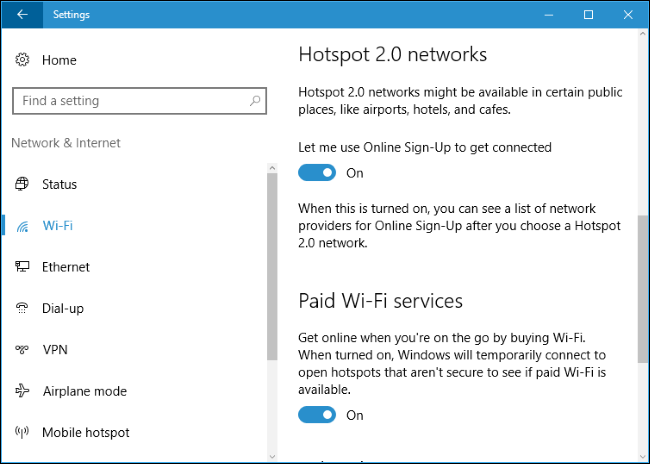The height and width of the screenshot is (464, 650).
Task: Click the Status globe icon
Action: point(22,184)
